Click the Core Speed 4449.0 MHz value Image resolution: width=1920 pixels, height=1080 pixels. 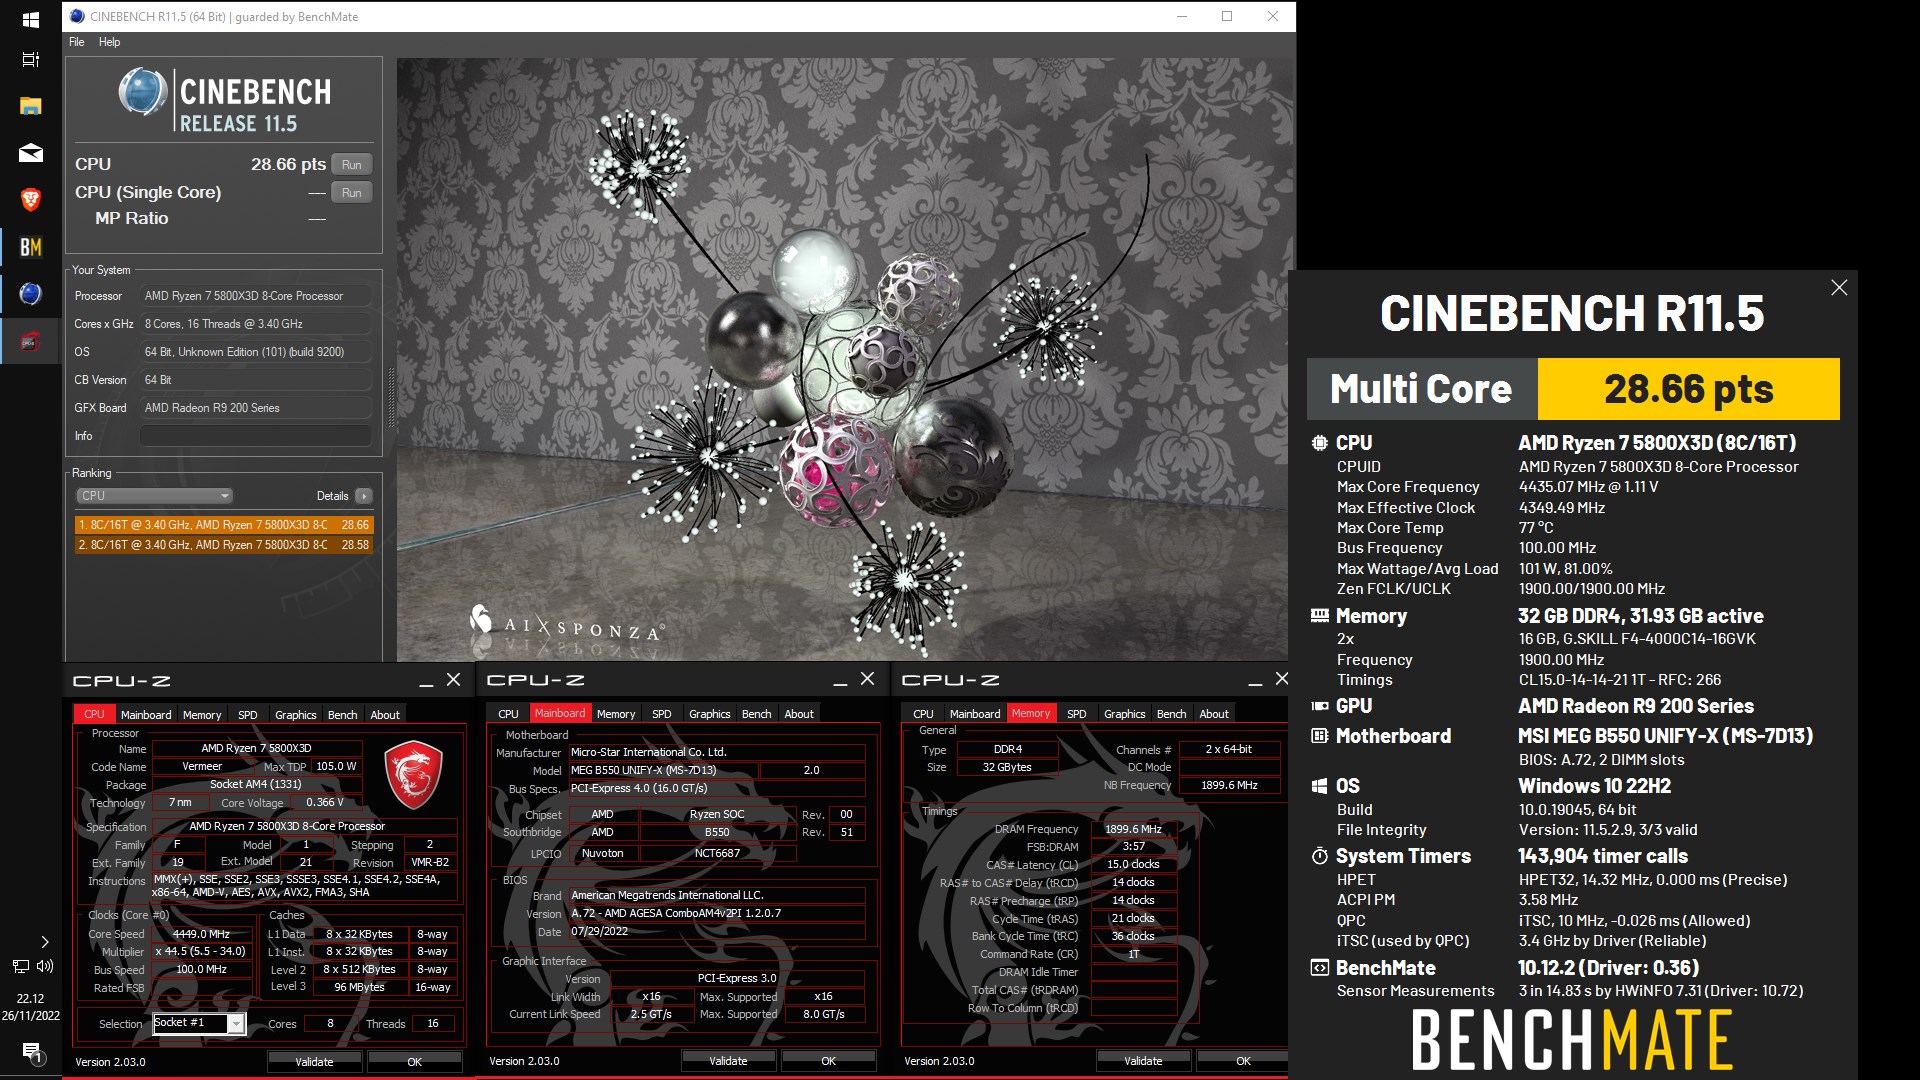pos(202,934)
